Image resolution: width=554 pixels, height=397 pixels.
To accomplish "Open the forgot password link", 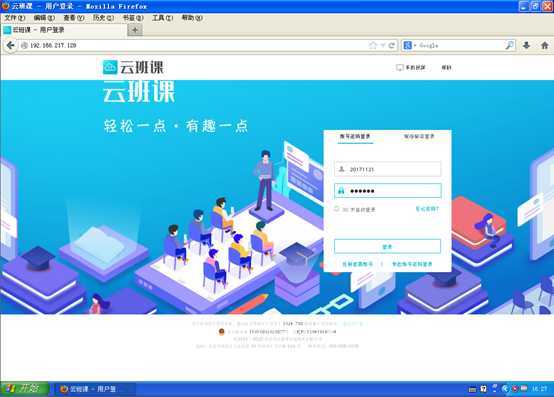I will tap(427, 209).
